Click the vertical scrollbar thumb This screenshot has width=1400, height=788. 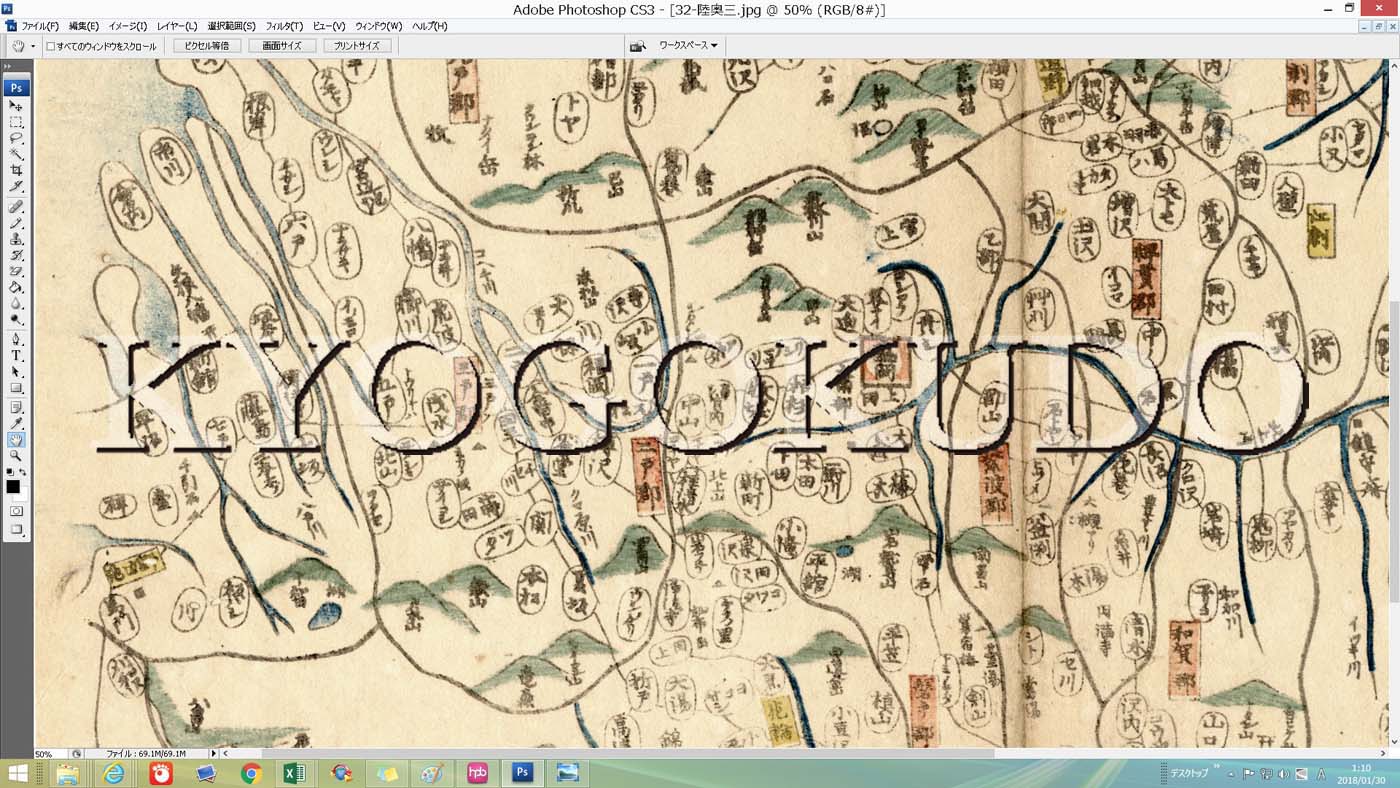[x=1394, y=452]
